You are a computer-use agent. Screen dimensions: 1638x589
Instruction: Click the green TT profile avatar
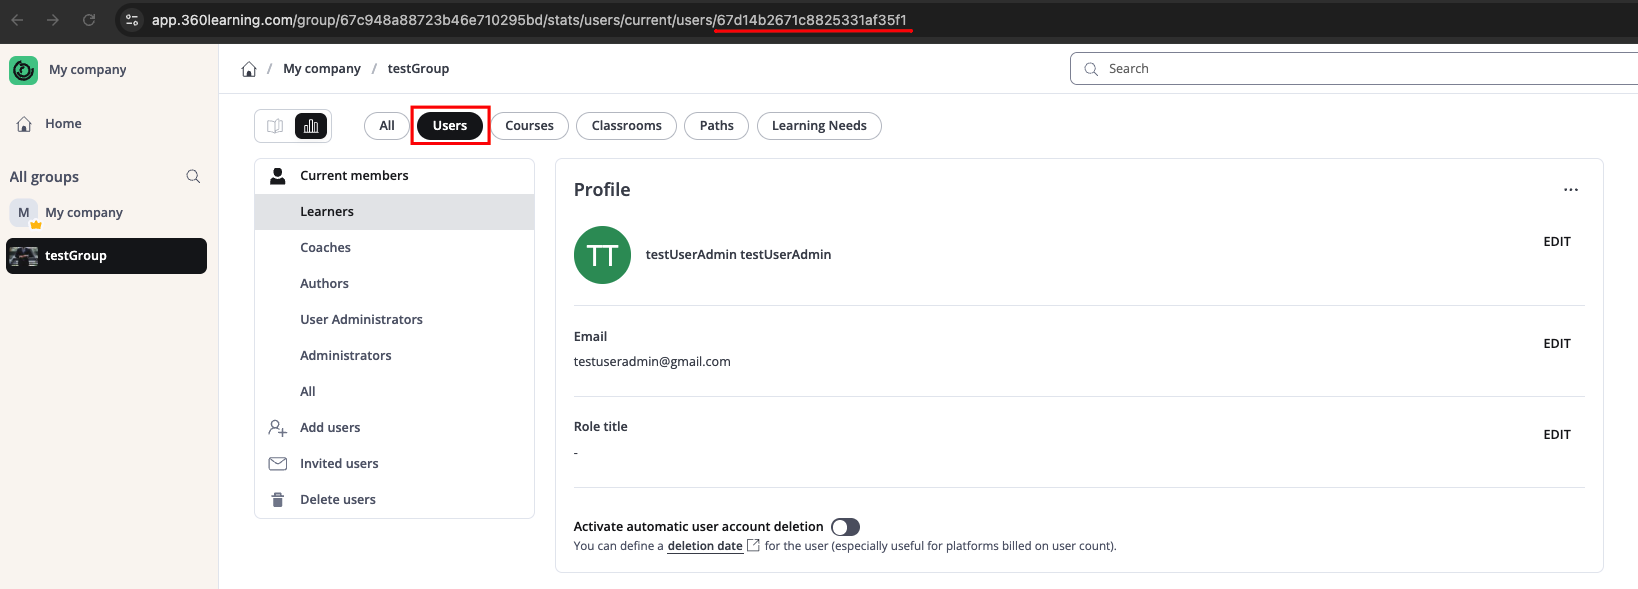602,255
